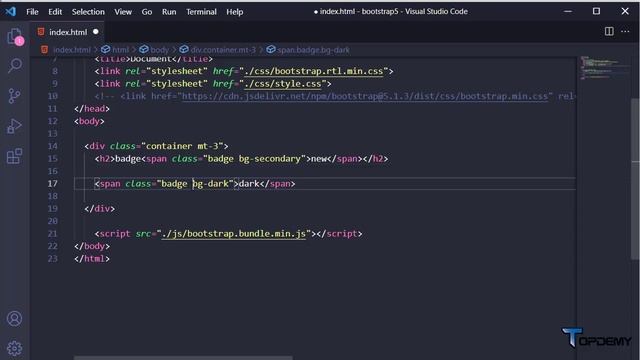
Task: Open the Extensions view icon
Action: pos(15,156)
